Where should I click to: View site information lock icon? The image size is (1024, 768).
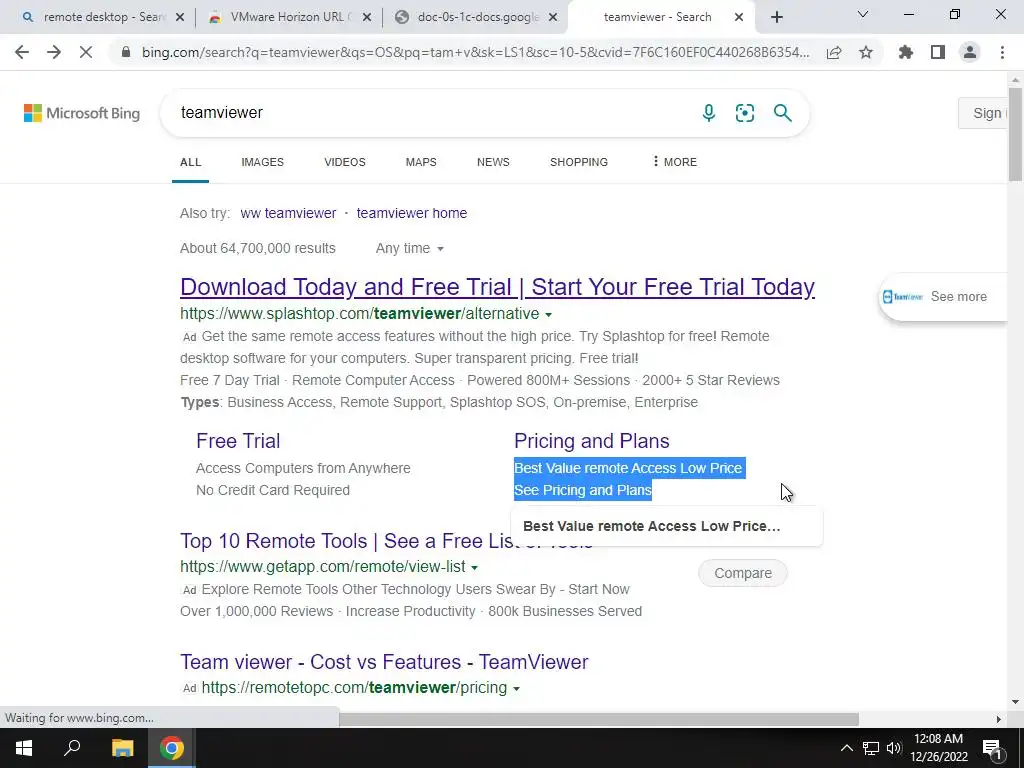pyautogui.click(x=126, y=52)
